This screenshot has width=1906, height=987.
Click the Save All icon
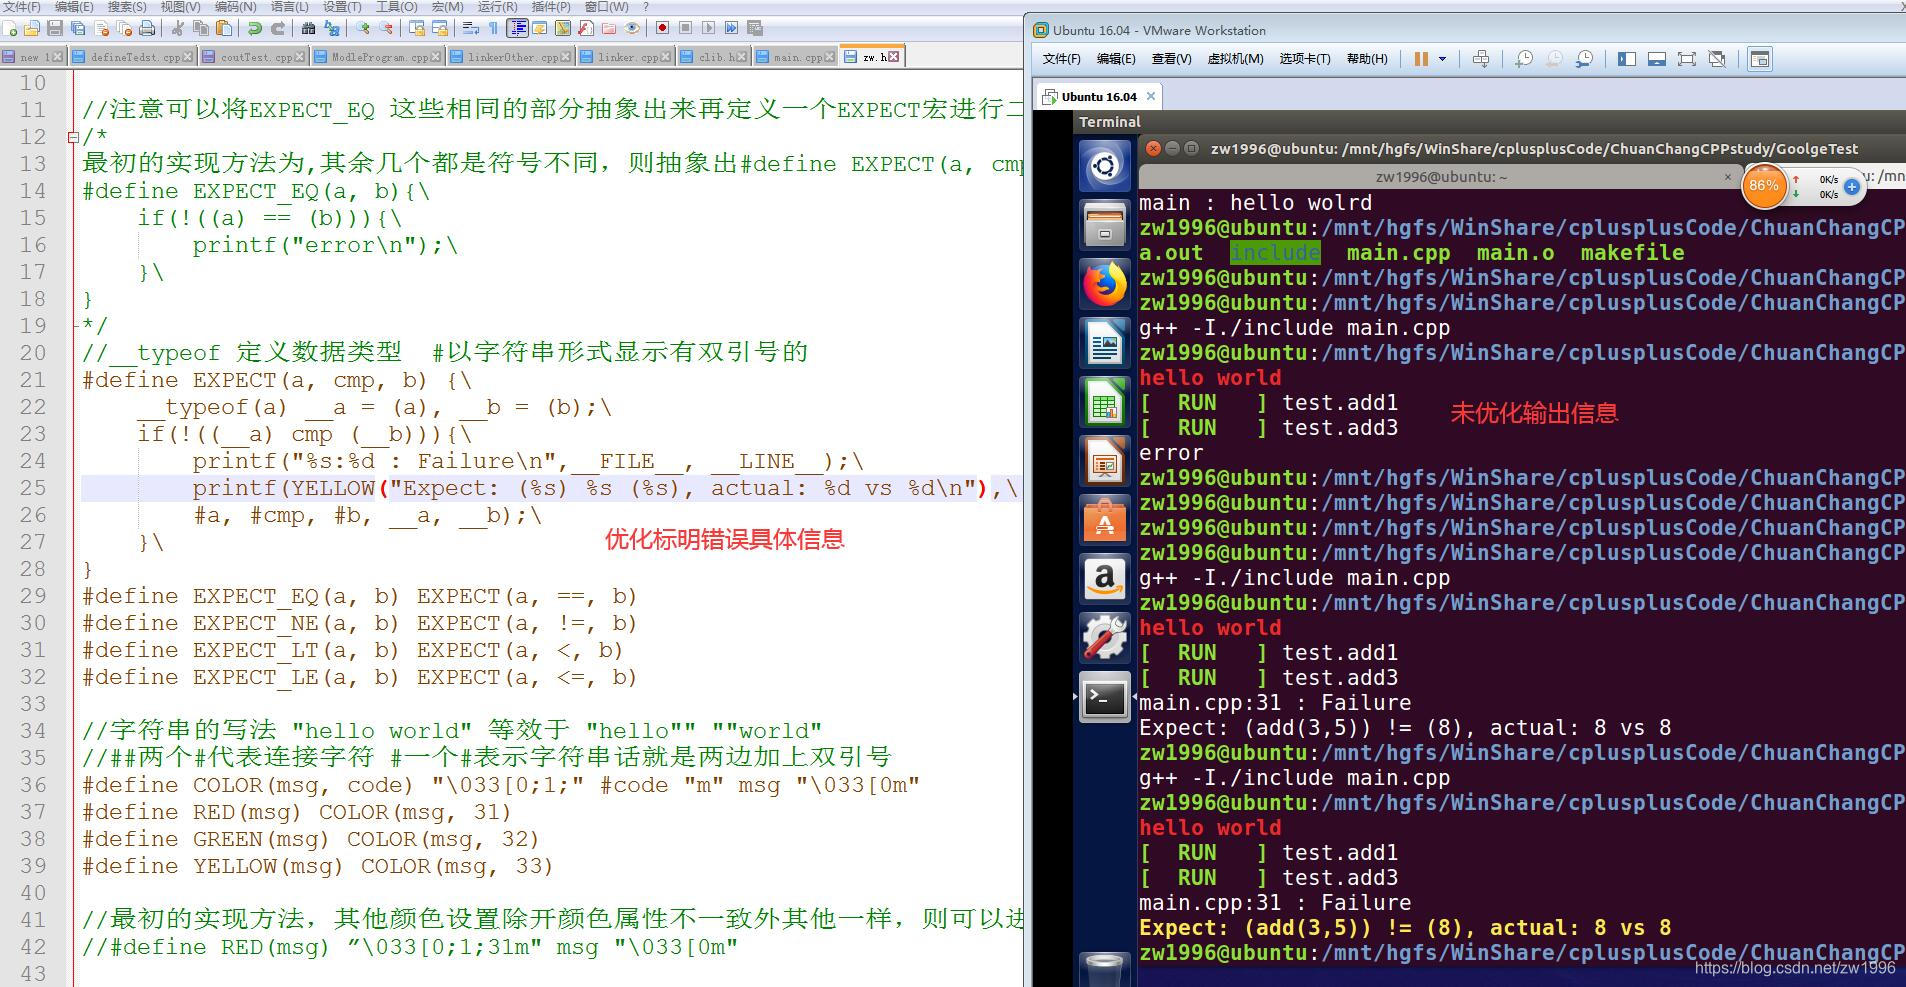click(x=77, y=28)
